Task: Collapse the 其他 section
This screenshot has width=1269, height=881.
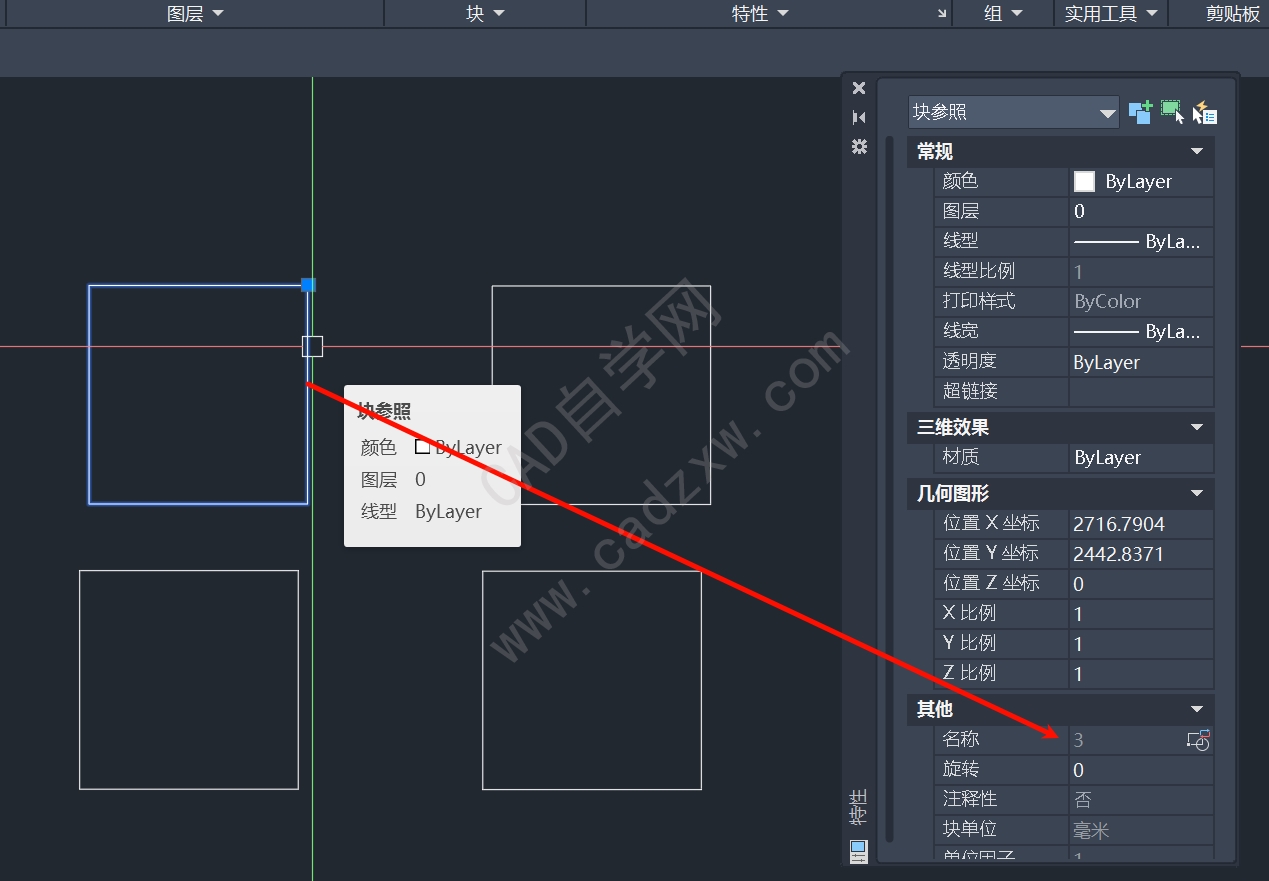Action: 1197,710
